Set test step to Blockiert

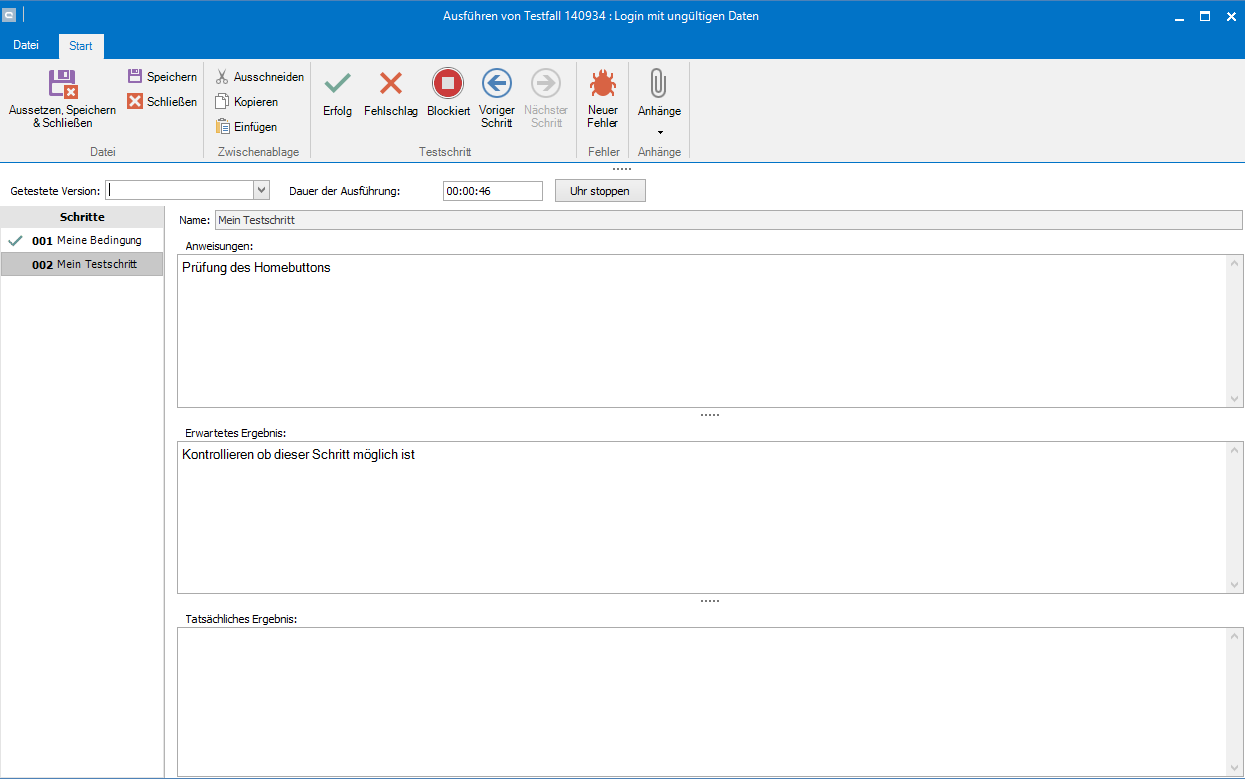(x=448, y=84)
